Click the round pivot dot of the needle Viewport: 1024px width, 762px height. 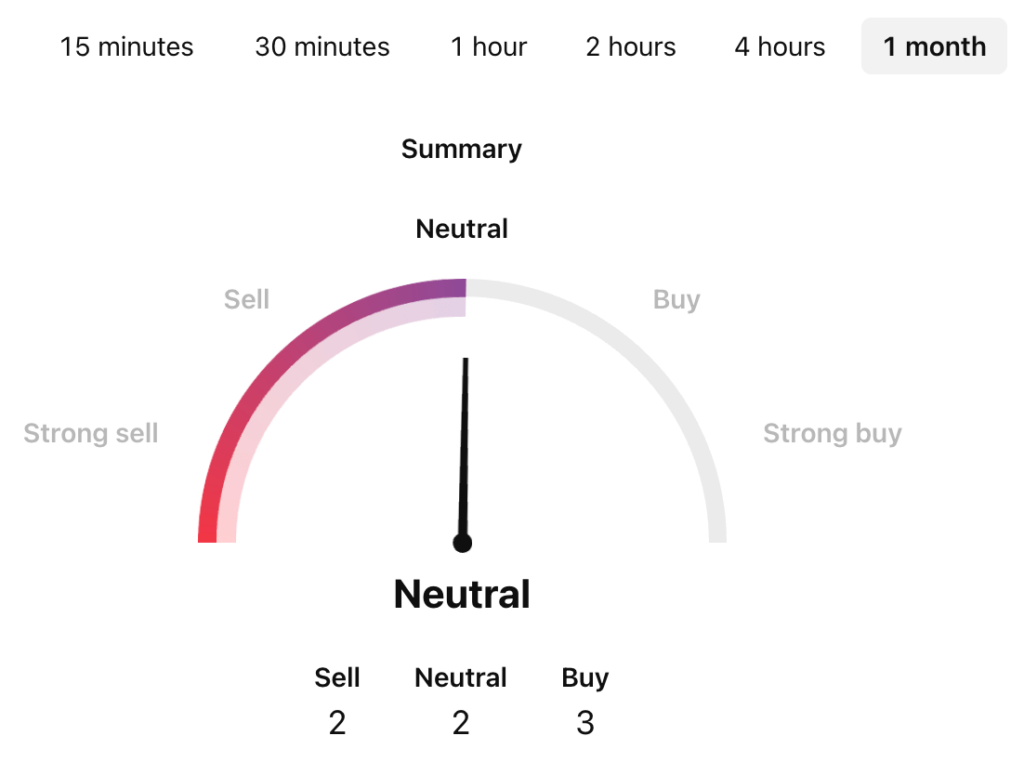[x=462, y=543]
